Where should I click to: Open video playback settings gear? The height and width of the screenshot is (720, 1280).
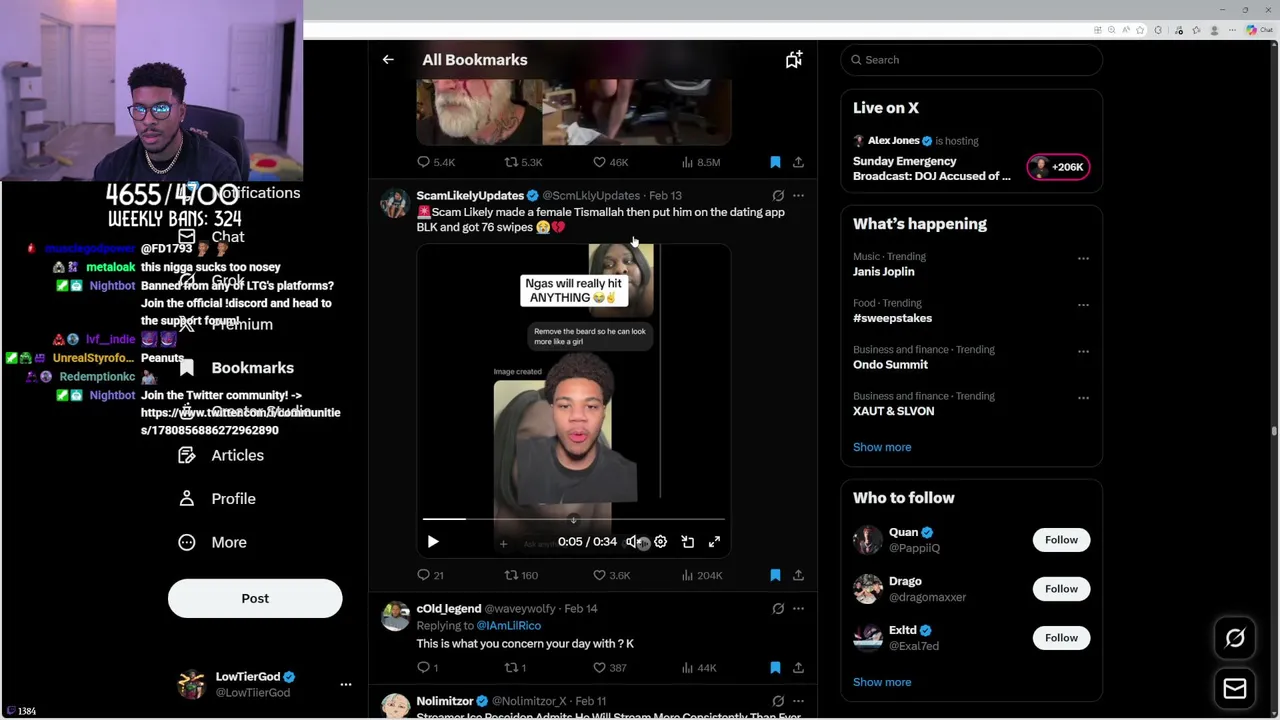660,542
